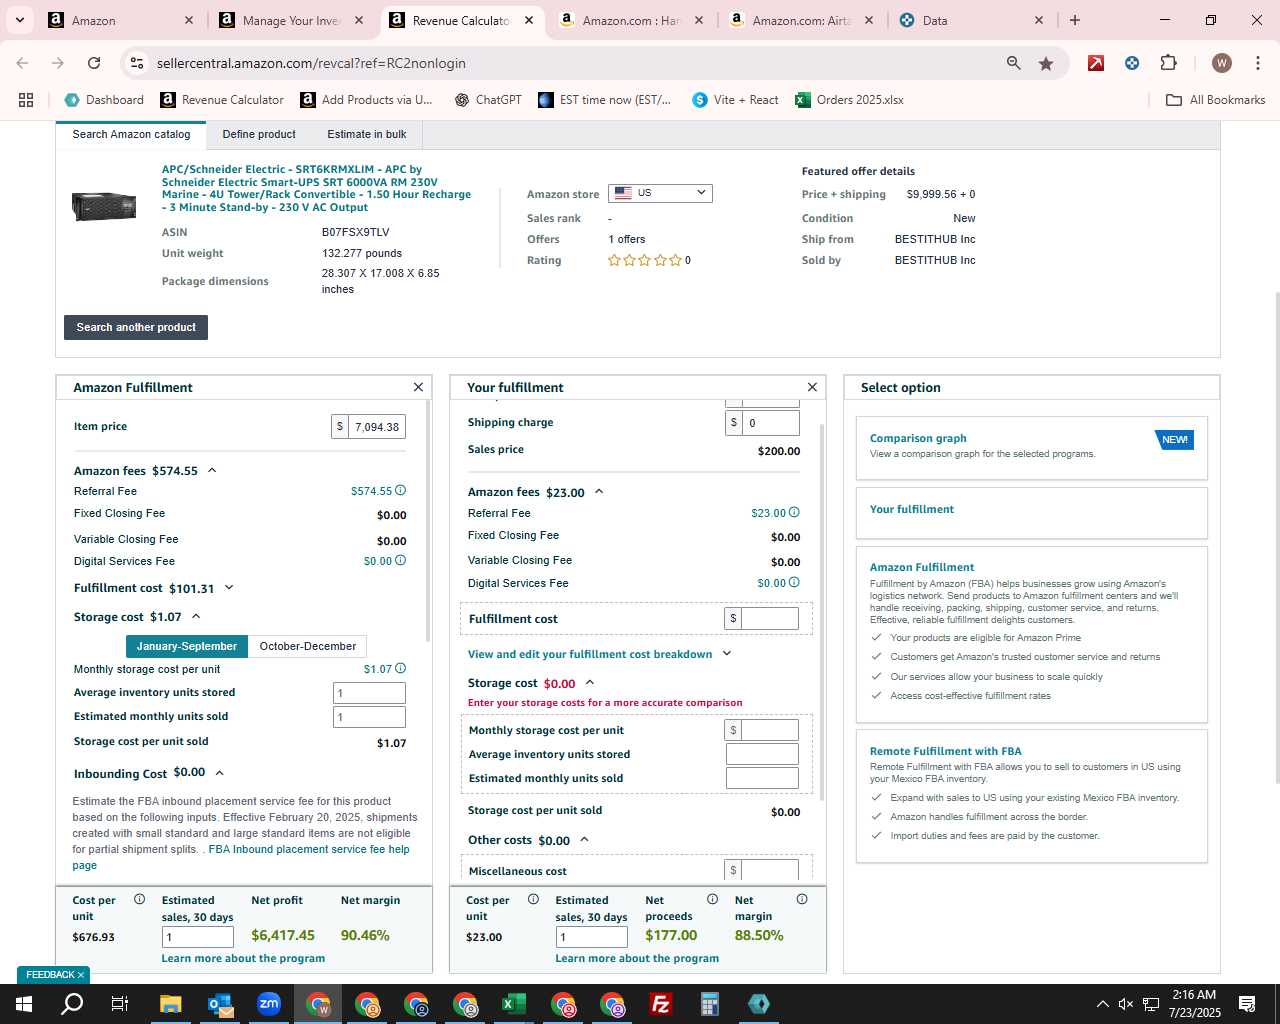Switch to Estimate in bulk tab
Image resolution: width=1280 pixels, height=1024 pixels.
pos(367,134)
